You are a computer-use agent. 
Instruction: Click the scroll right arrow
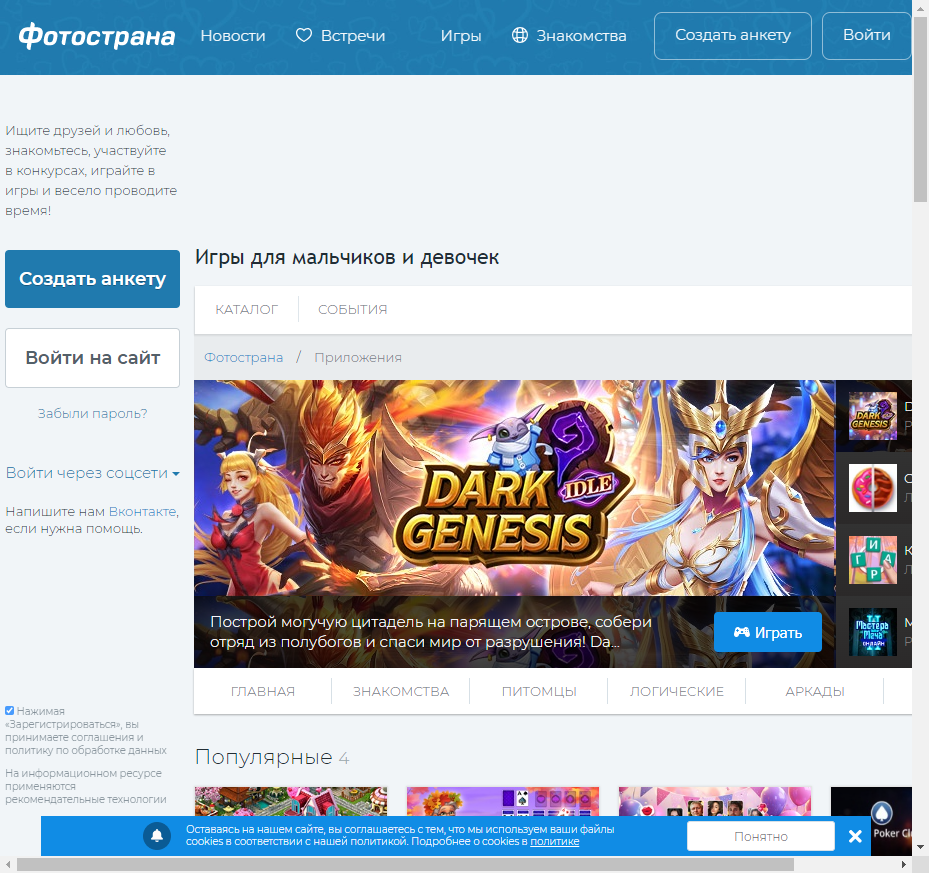coord(904,865)
